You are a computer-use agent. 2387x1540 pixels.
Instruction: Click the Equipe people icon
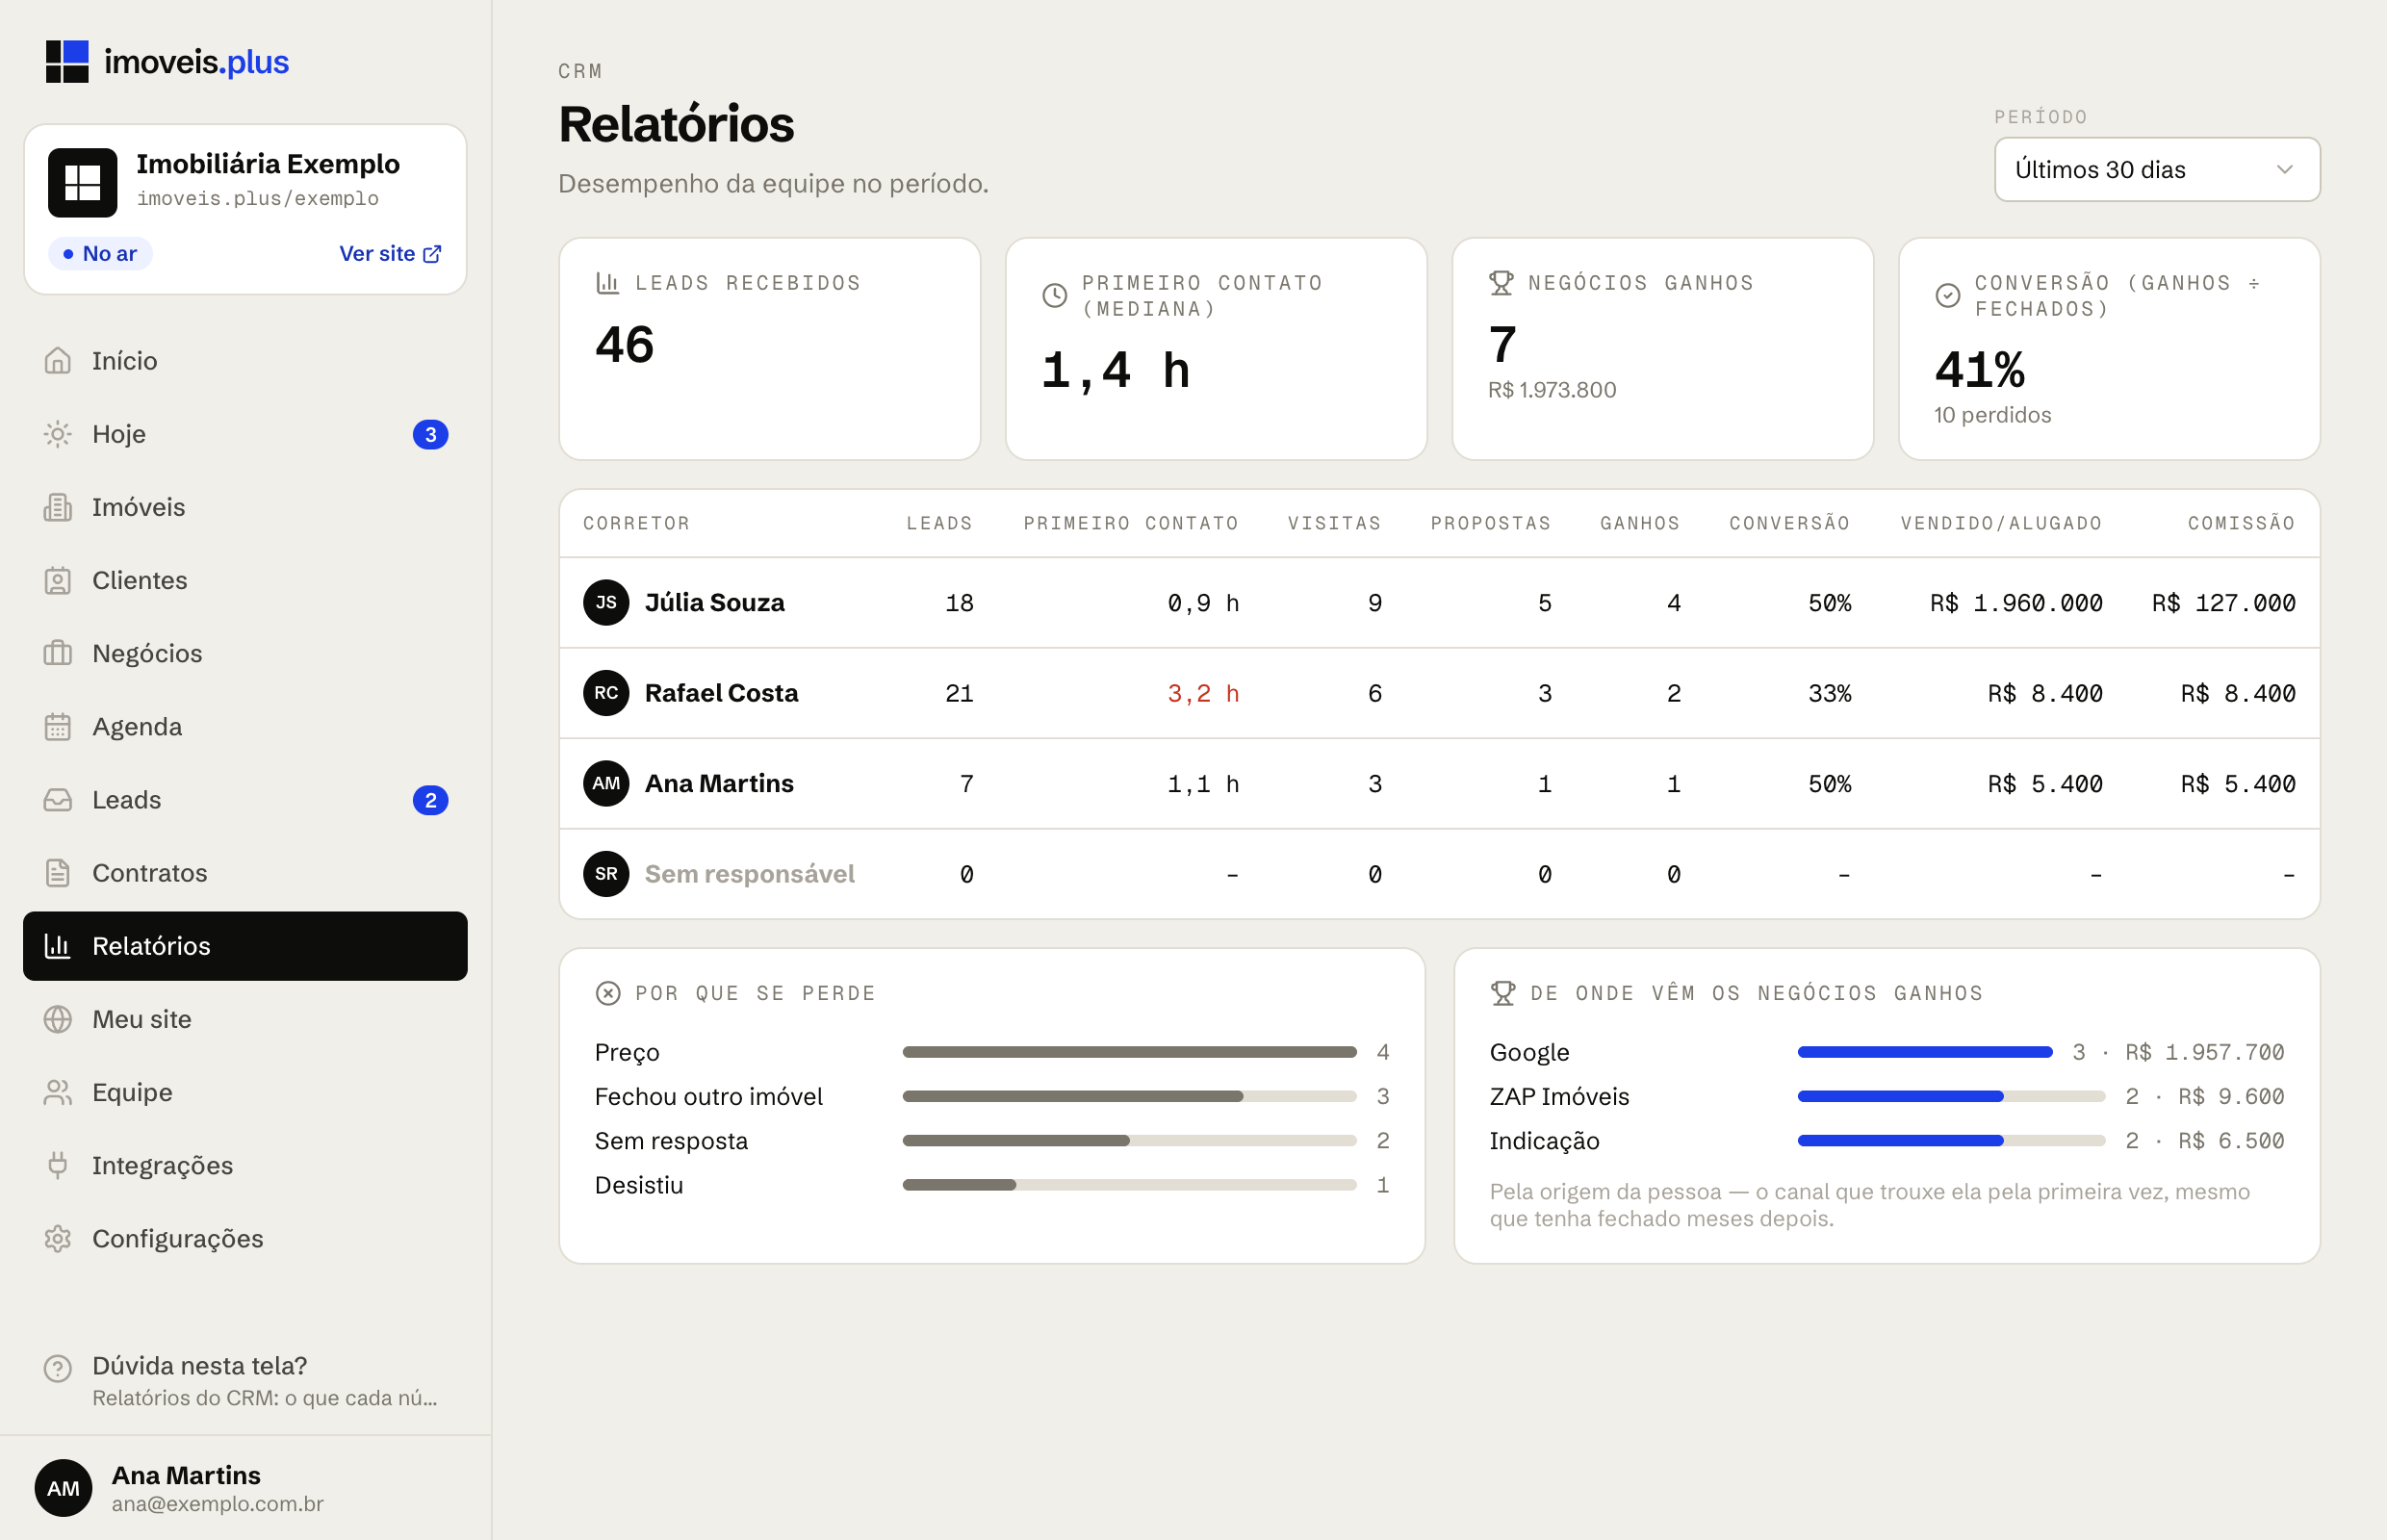(x=58, y=1092)
